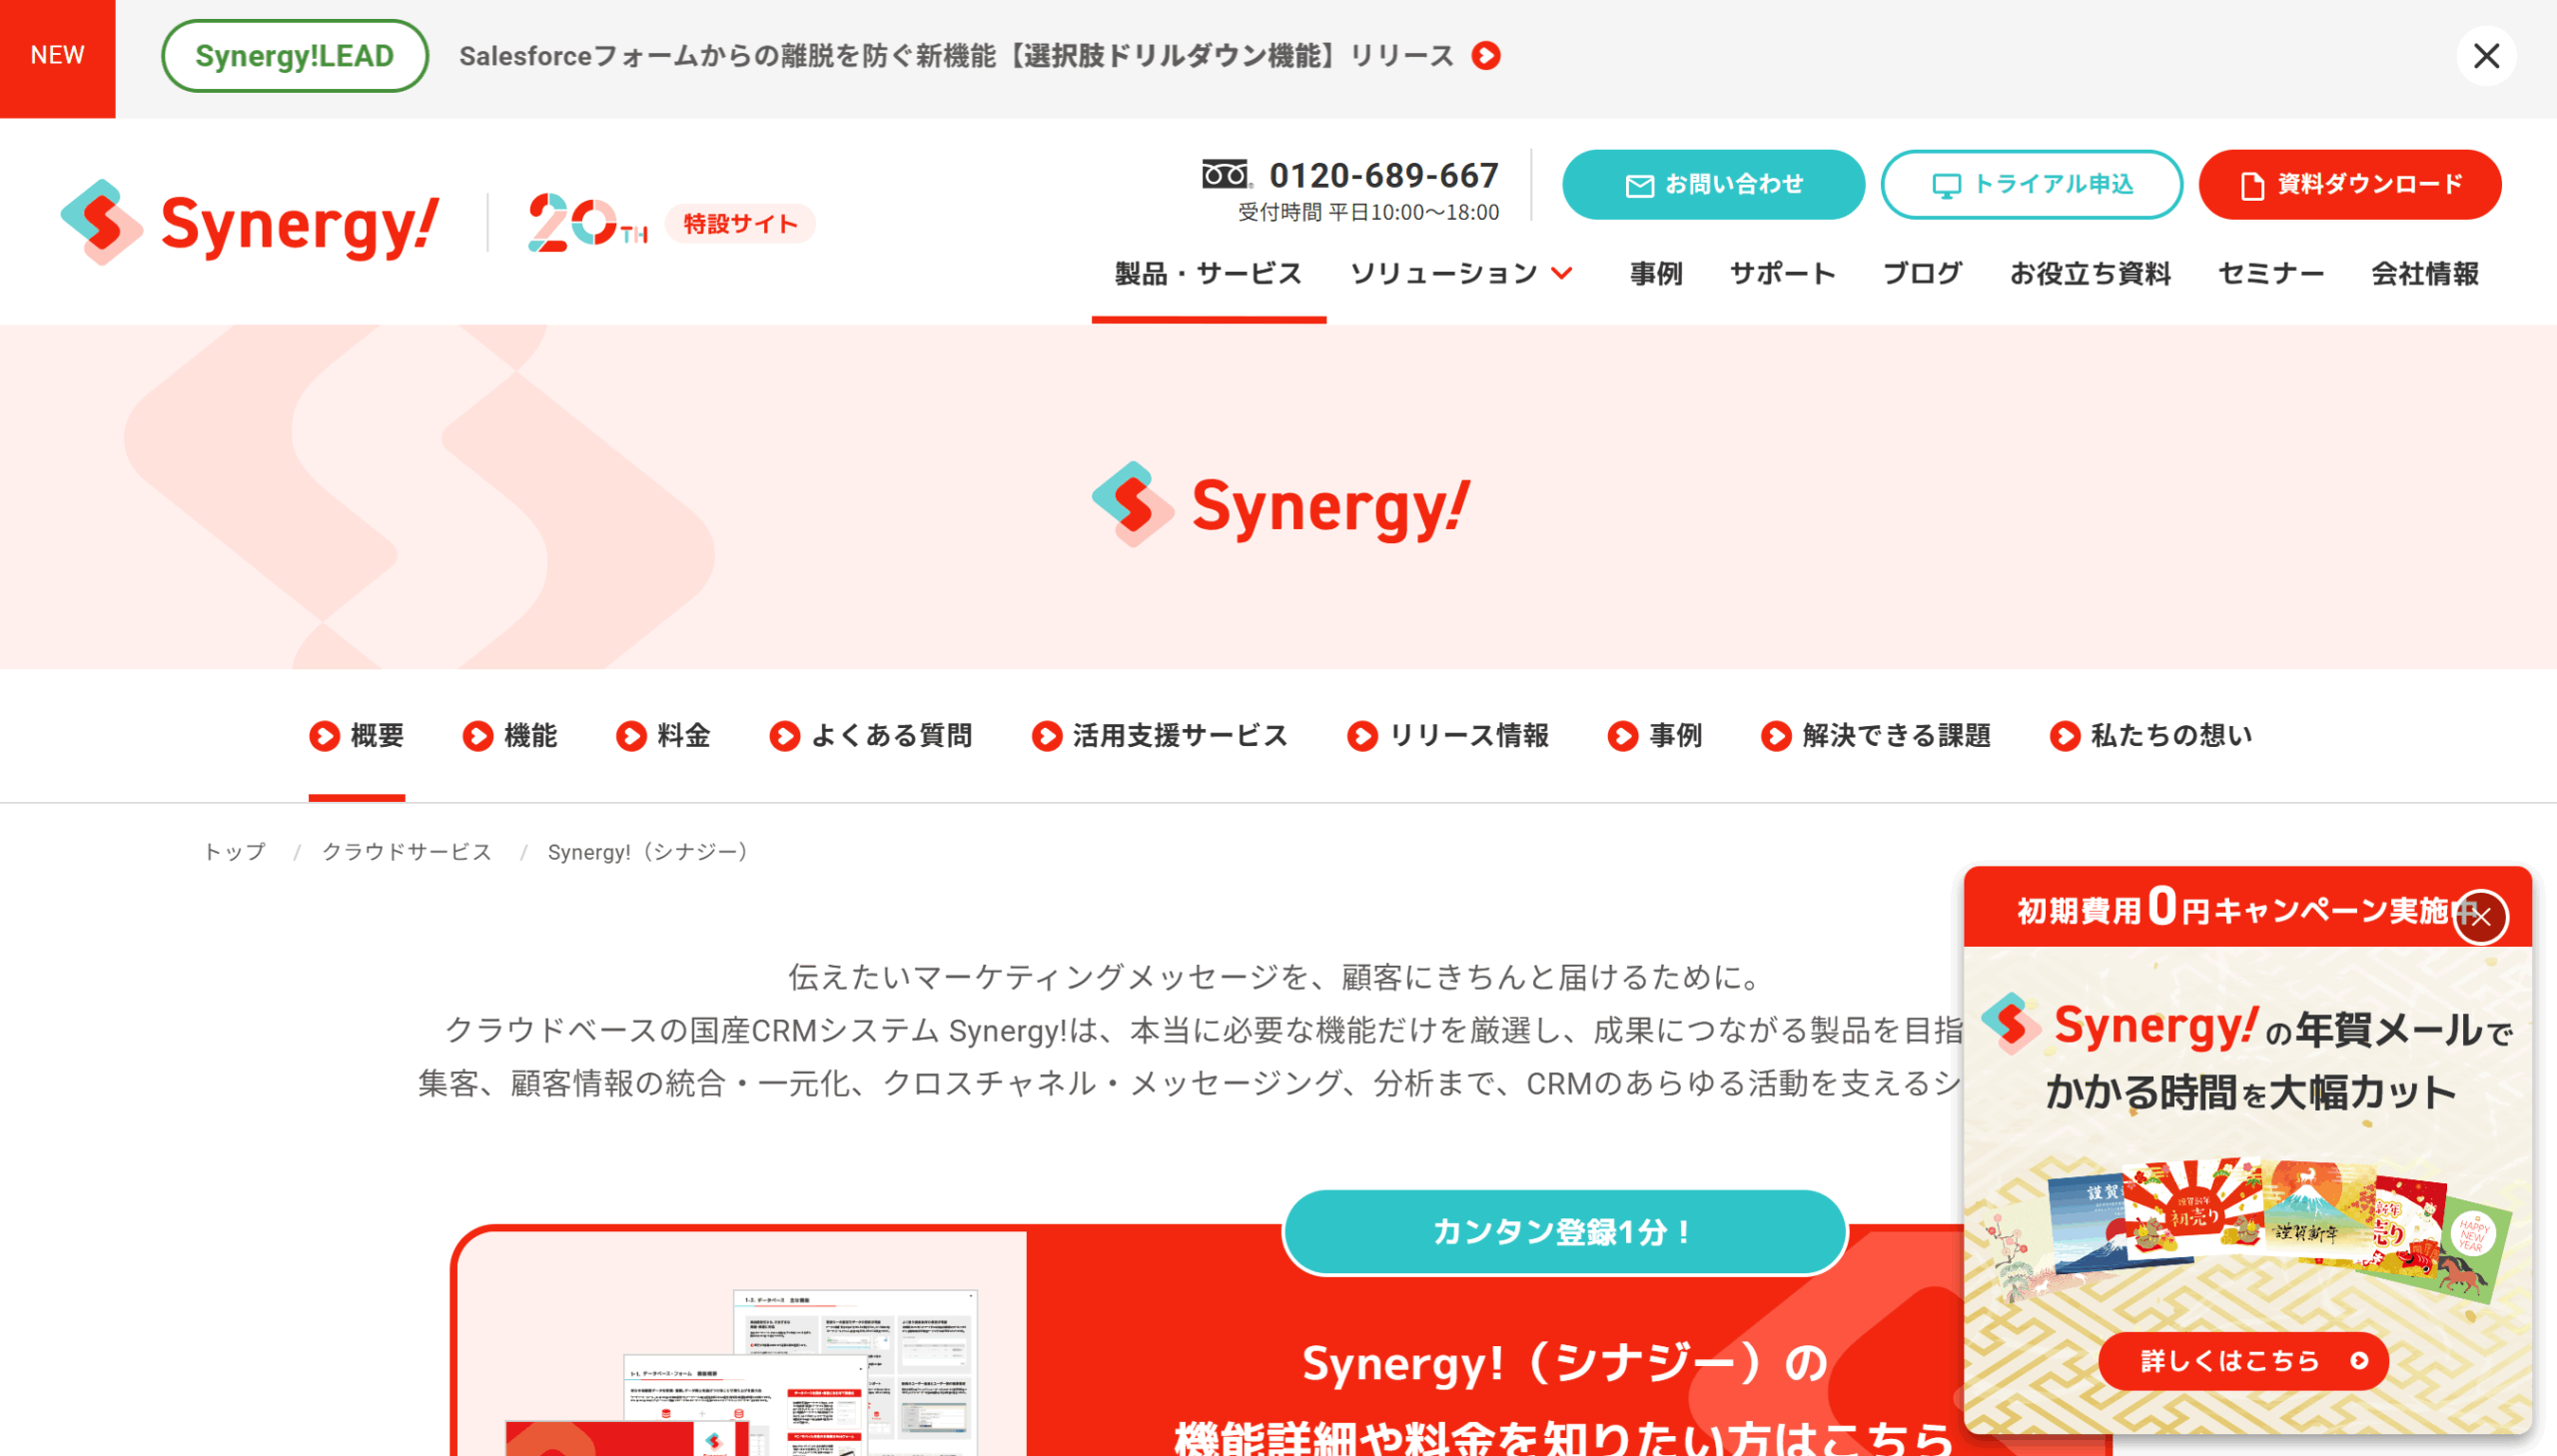Go to the ブログ menu item
This screenshot has width=2557, height=1456.
coord(1922,273)
